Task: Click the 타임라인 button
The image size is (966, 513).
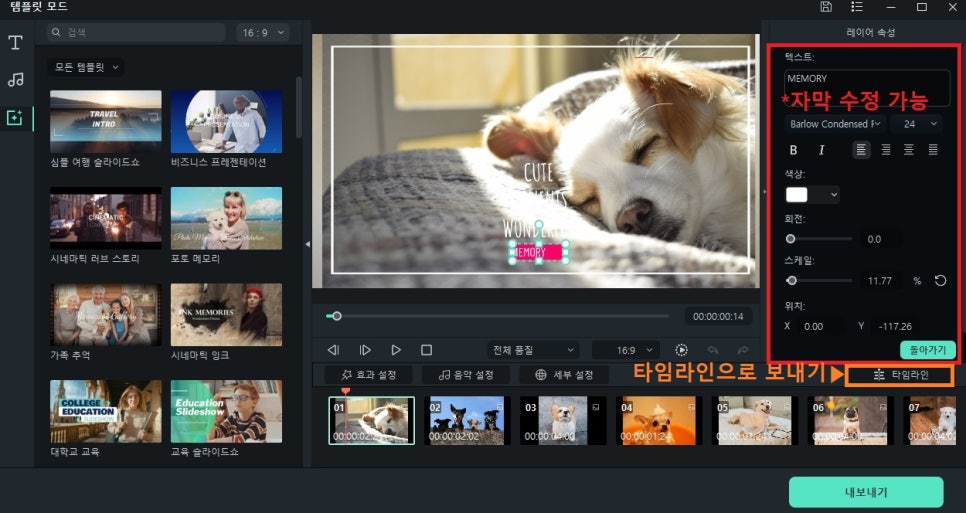Action: 900,375
